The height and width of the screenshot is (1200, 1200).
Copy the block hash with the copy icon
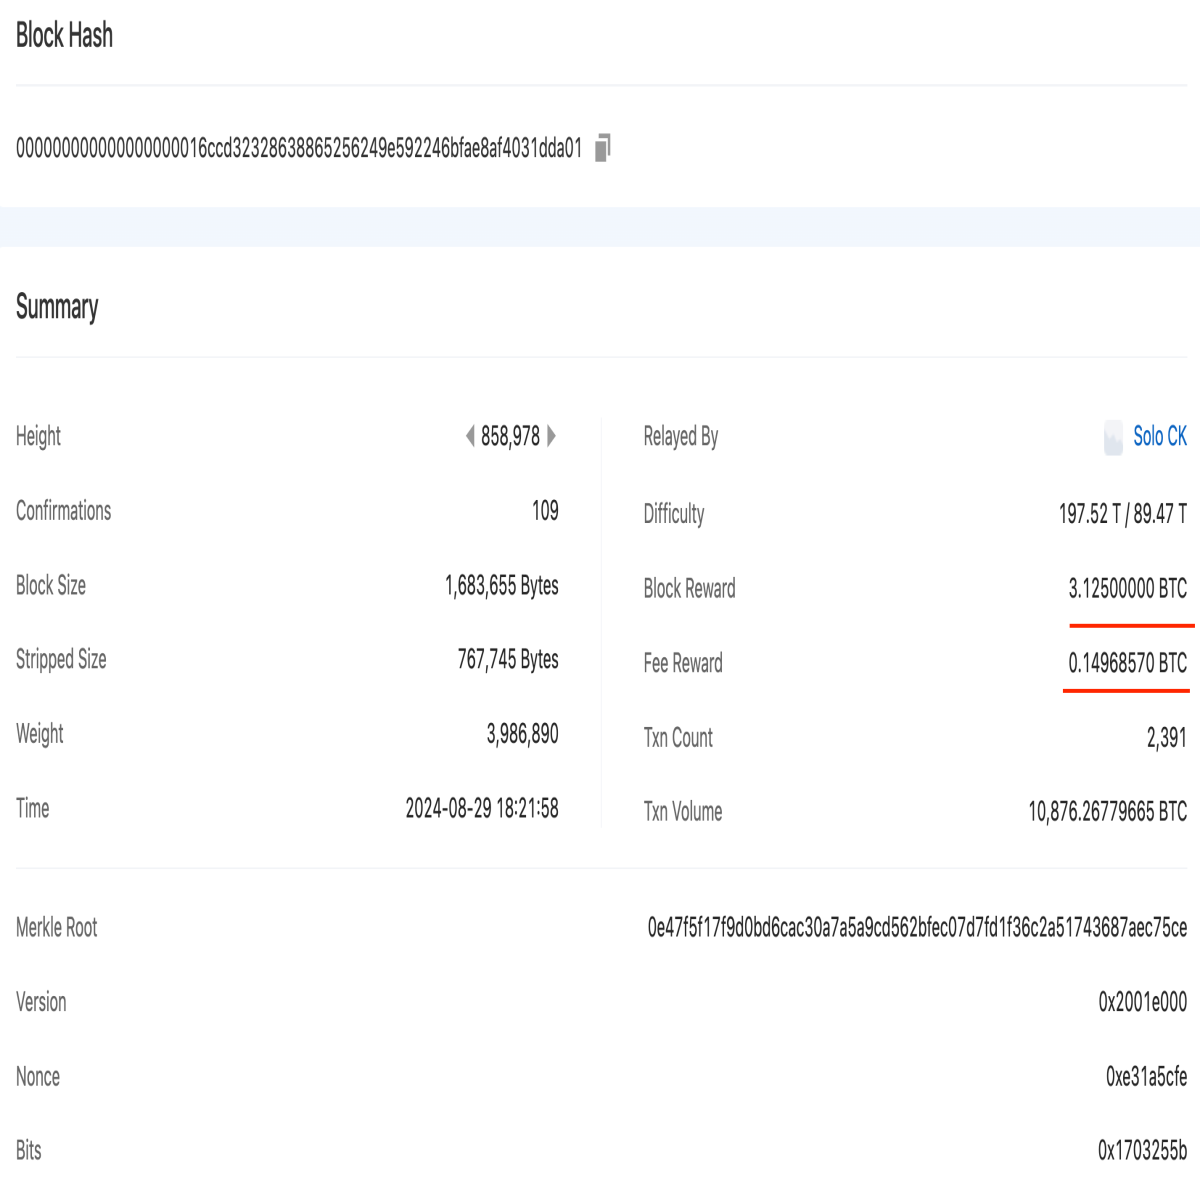(602, 148)
